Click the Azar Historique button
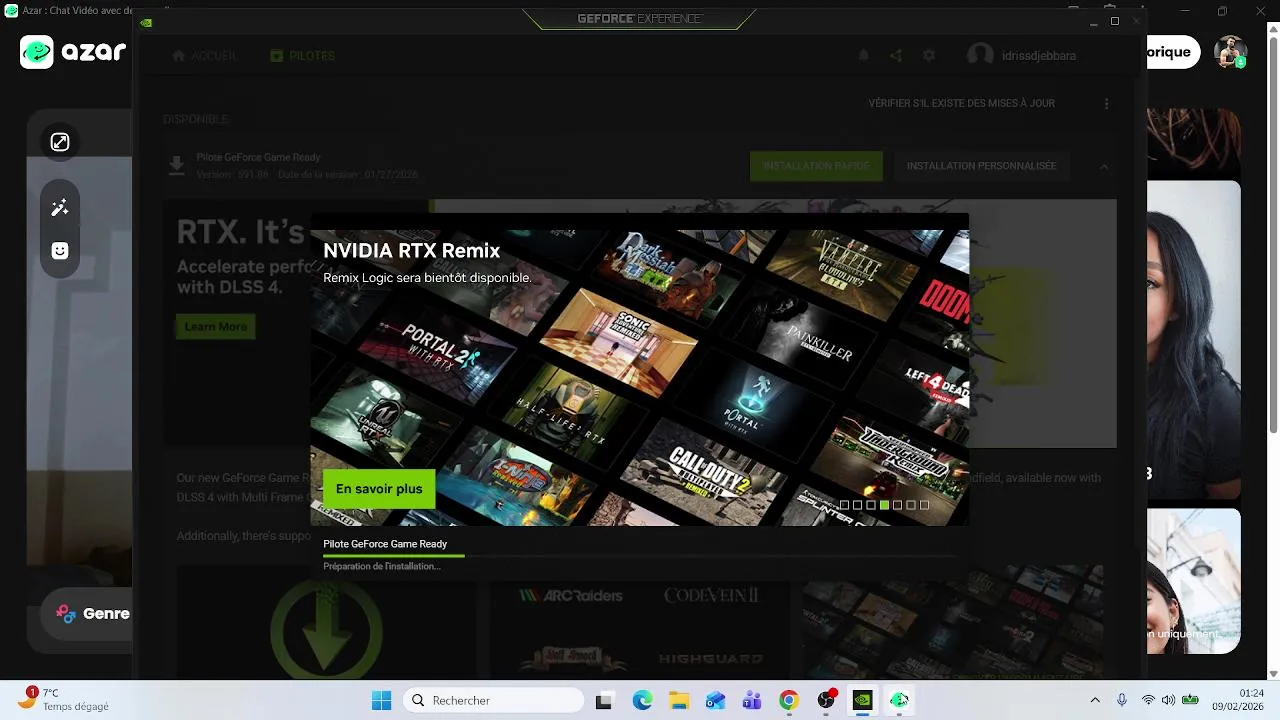1280x720 pixels. [1173, 52]
